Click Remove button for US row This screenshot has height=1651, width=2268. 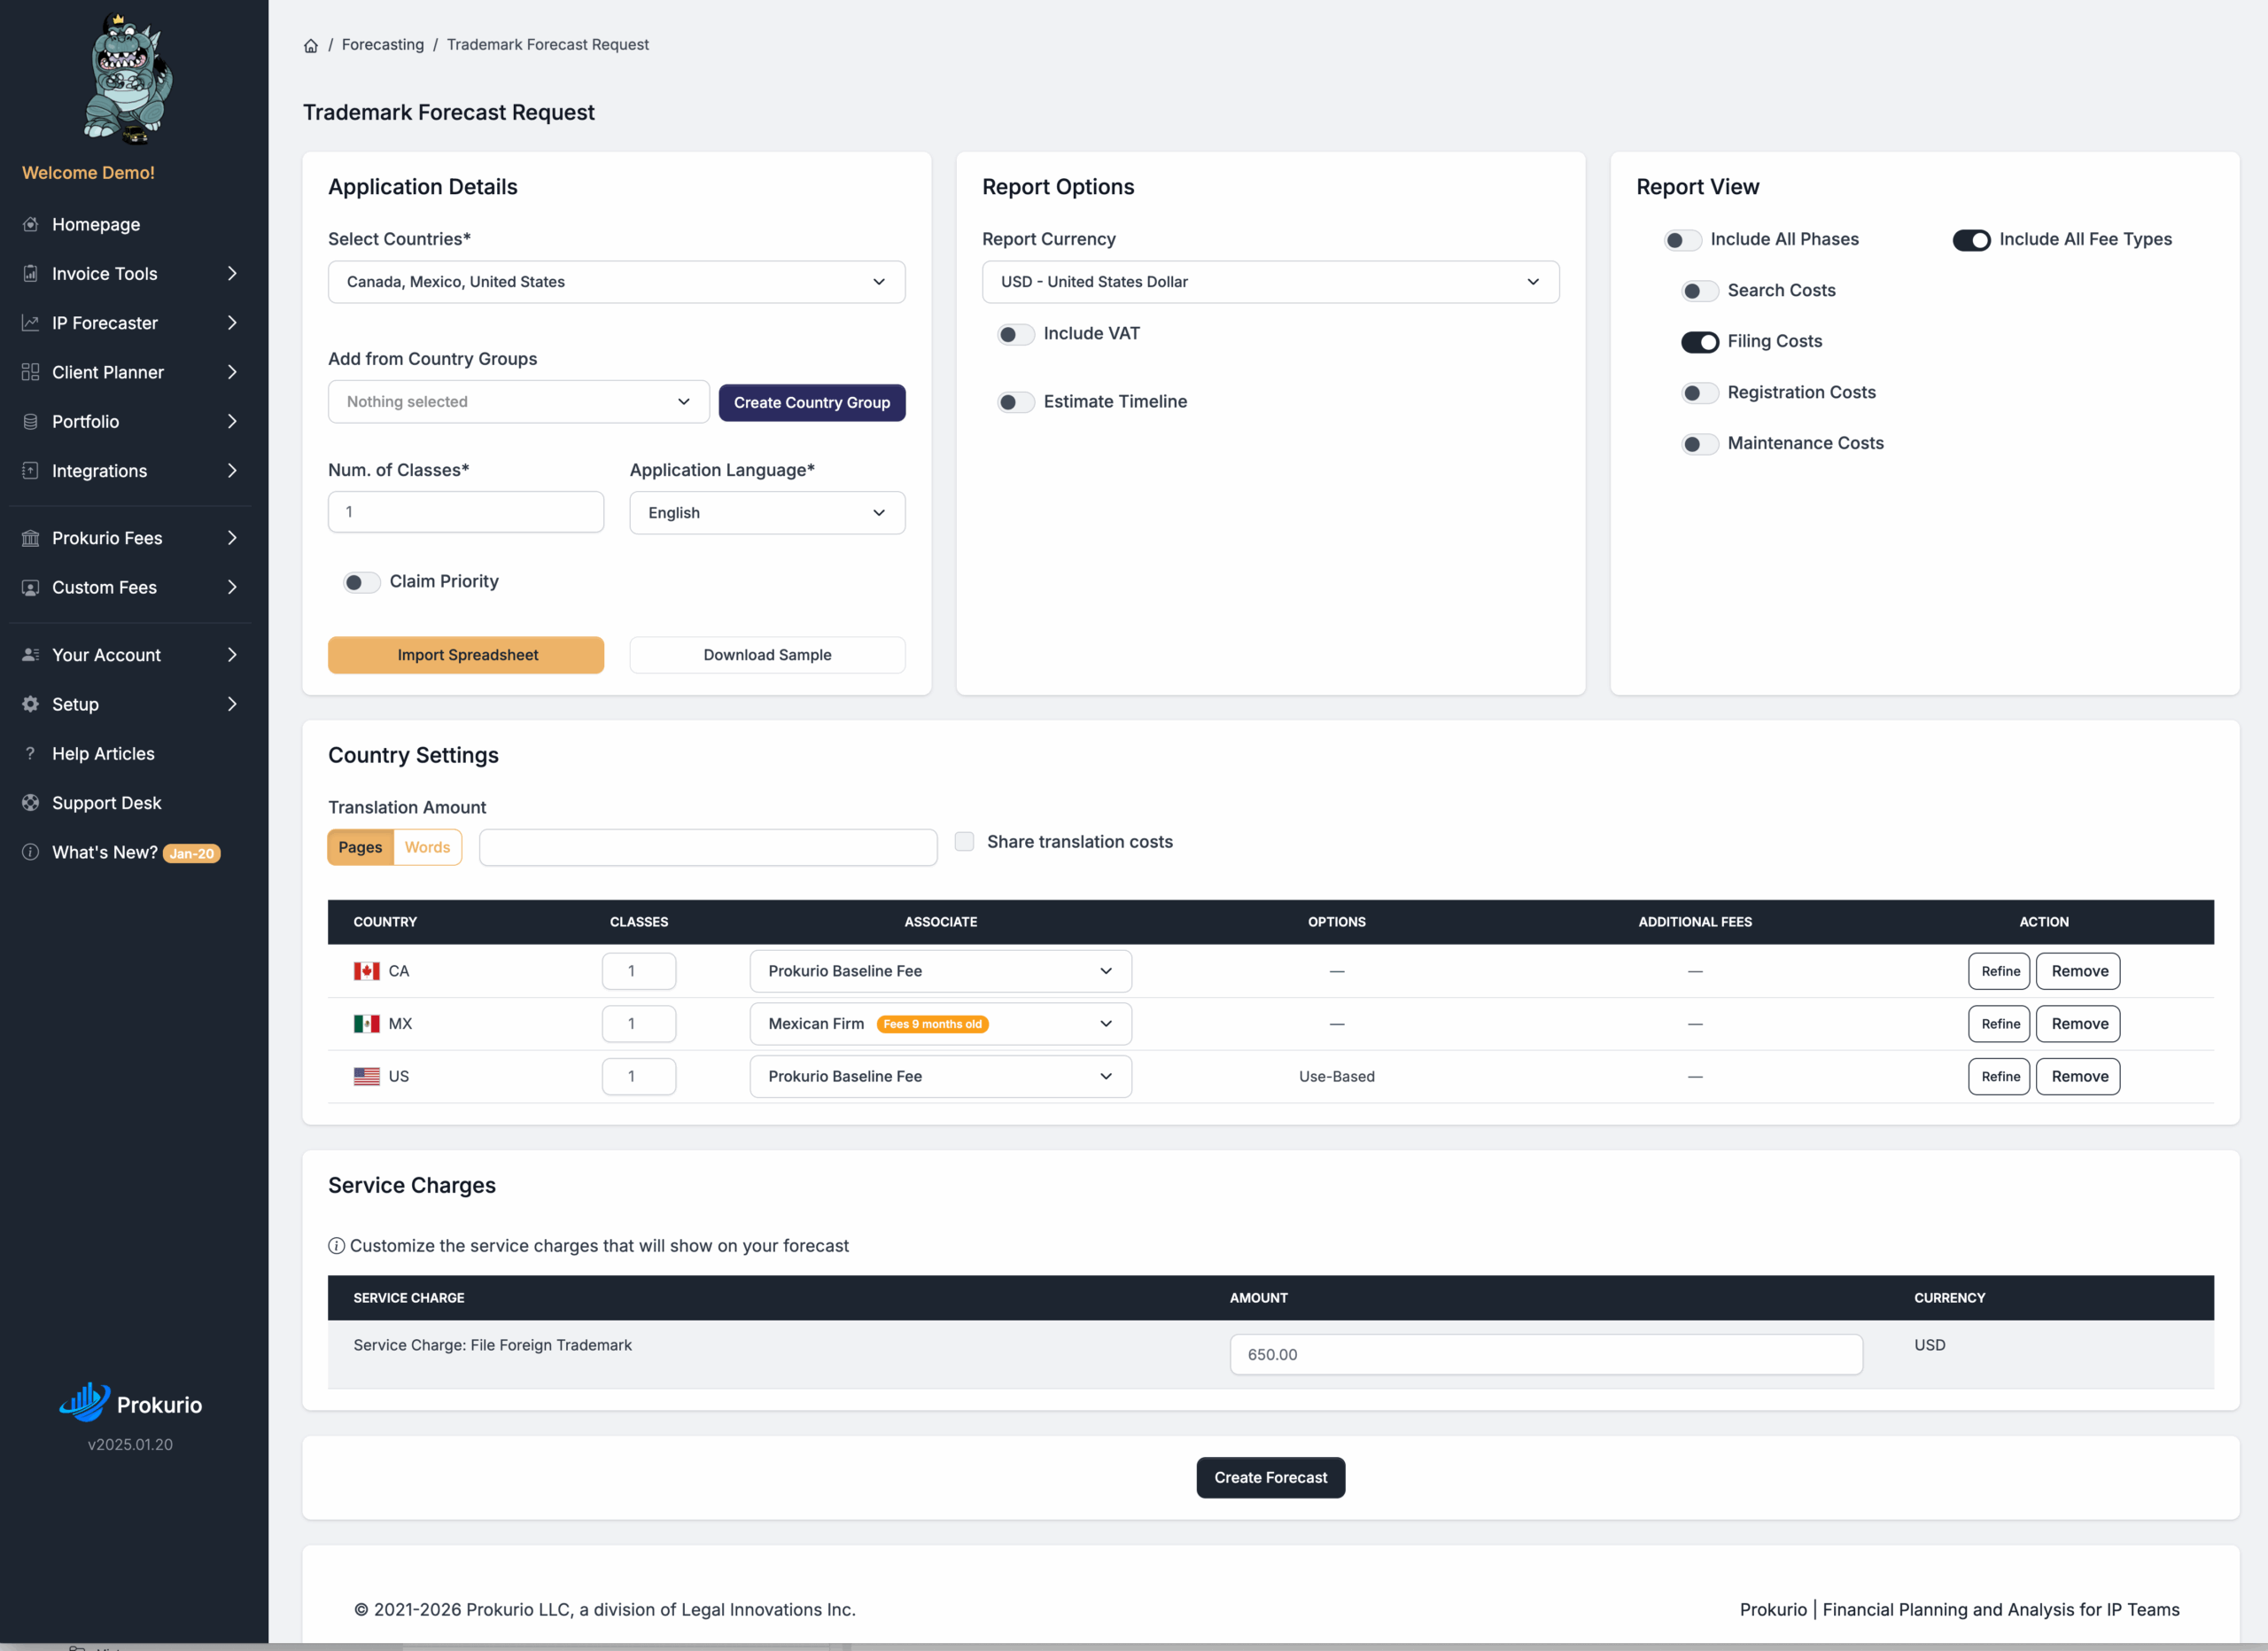coord(2079,1077)
